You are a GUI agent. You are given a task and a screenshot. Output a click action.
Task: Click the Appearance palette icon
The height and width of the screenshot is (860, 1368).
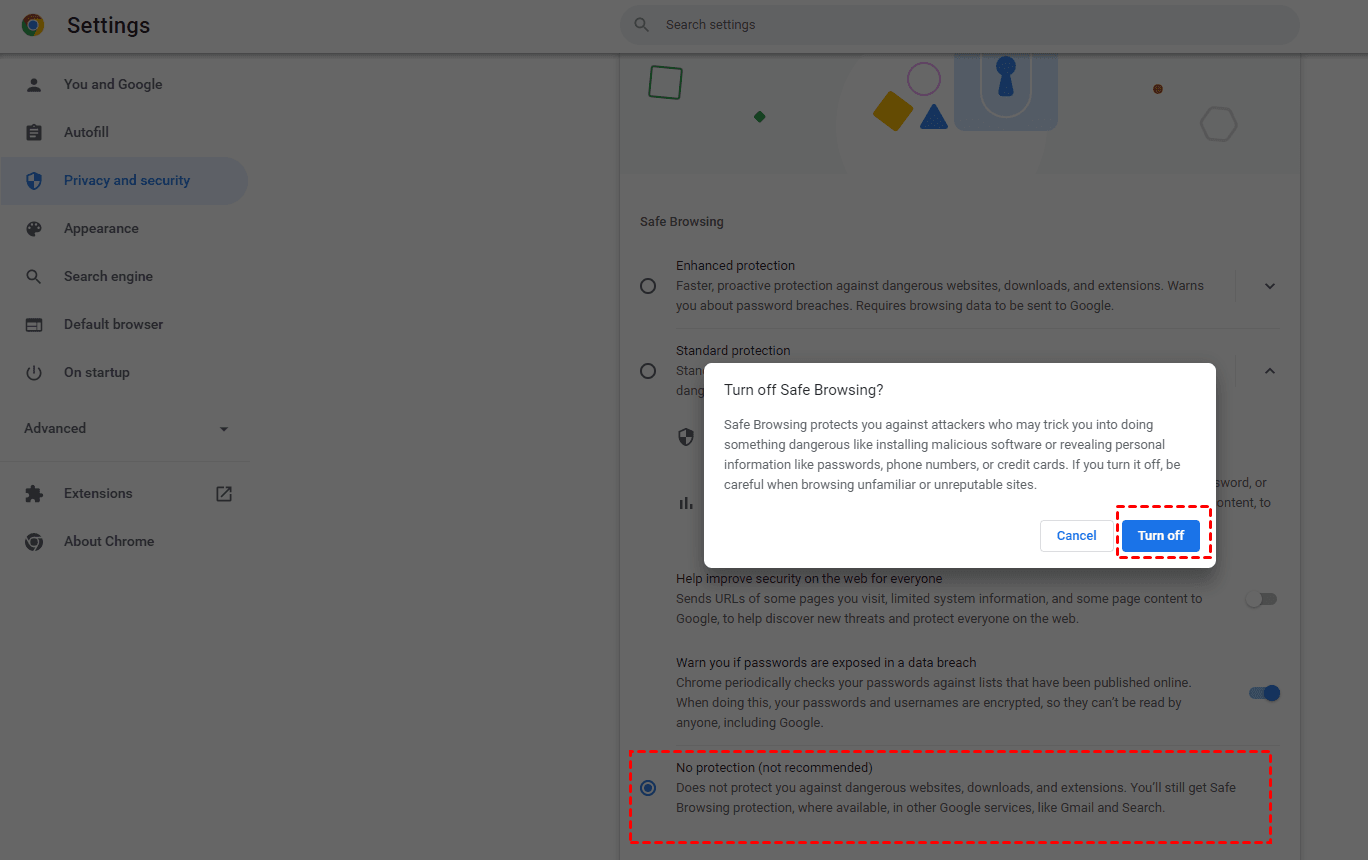(x=34, y=228)
